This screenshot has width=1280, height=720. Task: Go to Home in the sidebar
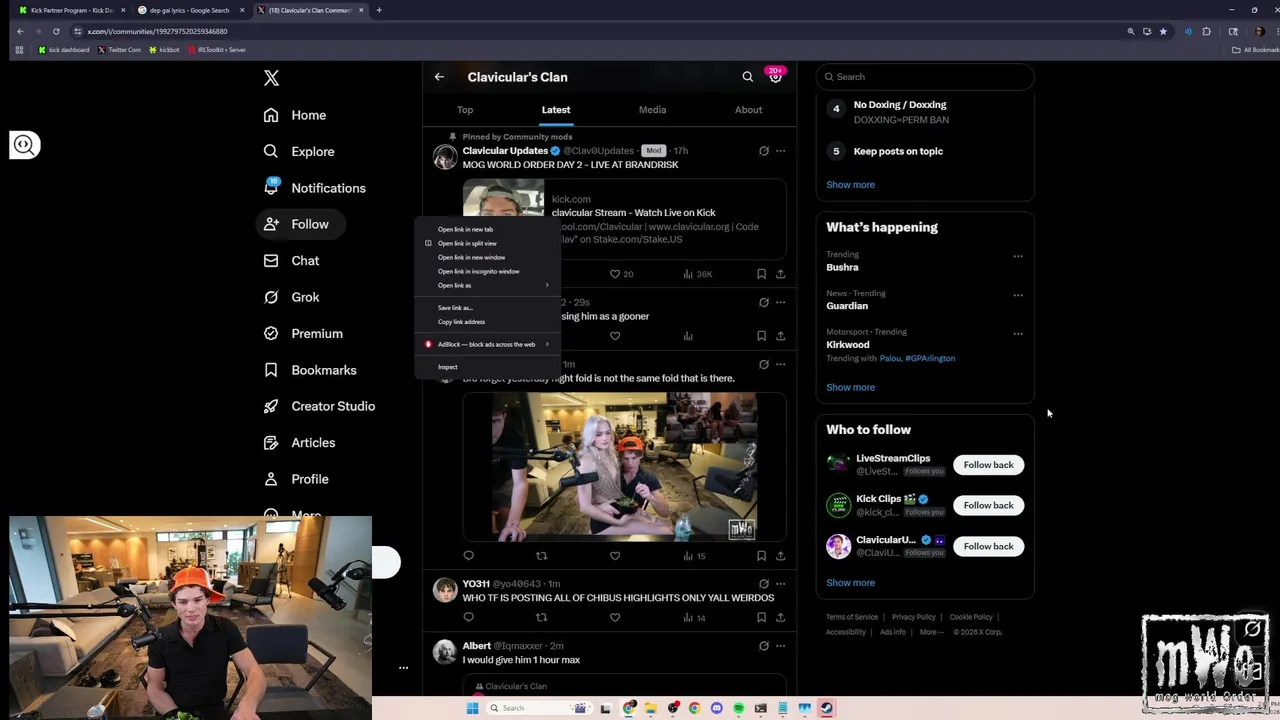pyautogui.click(x=295, y=115)
